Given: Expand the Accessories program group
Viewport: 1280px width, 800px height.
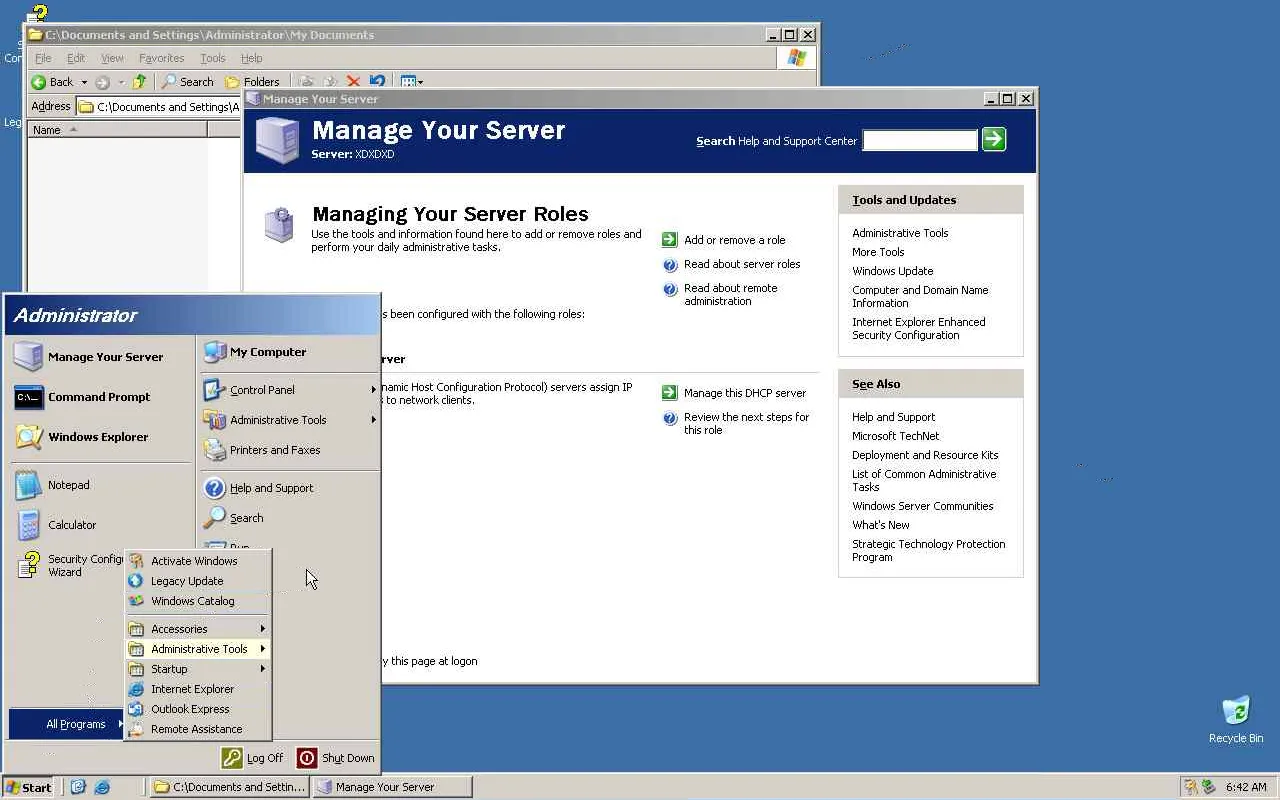Looking at the screenshot, I should click(x=197, y=629).
